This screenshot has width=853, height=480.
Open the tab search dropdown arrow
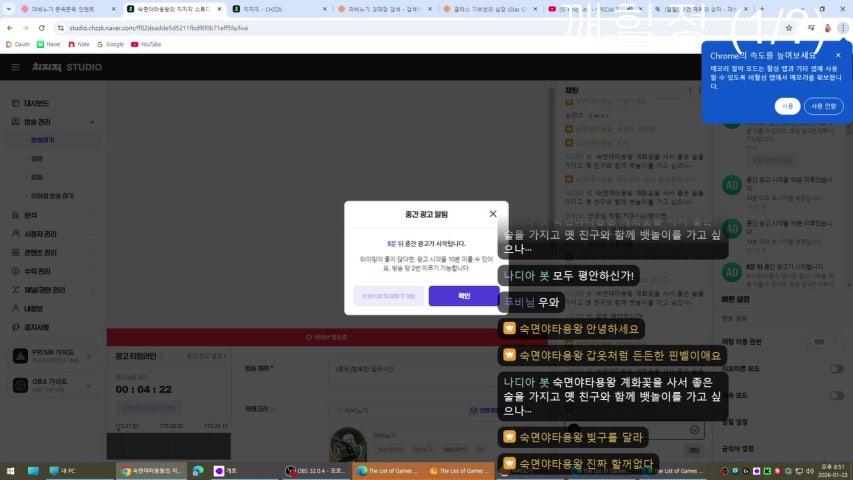tap(8, 9)
